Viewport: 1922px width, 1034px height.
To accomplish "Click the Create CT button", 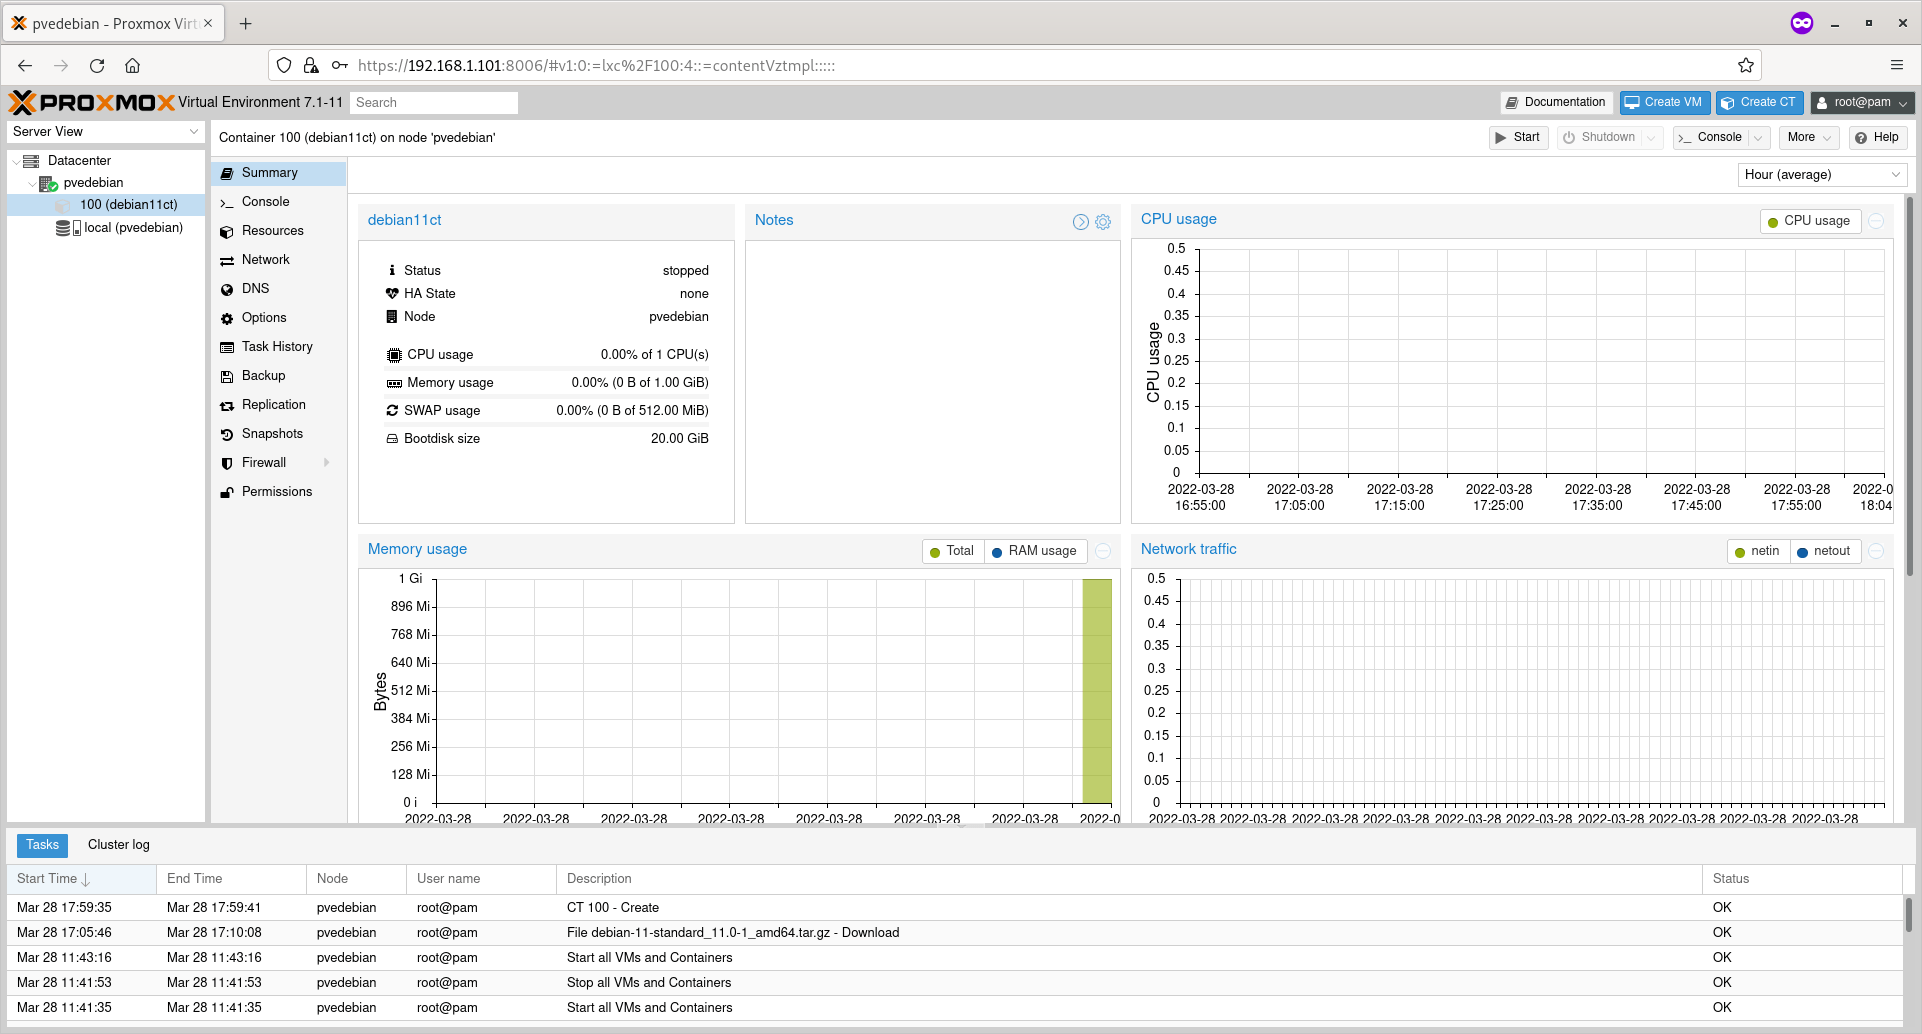I will (x=1760, y=102).
